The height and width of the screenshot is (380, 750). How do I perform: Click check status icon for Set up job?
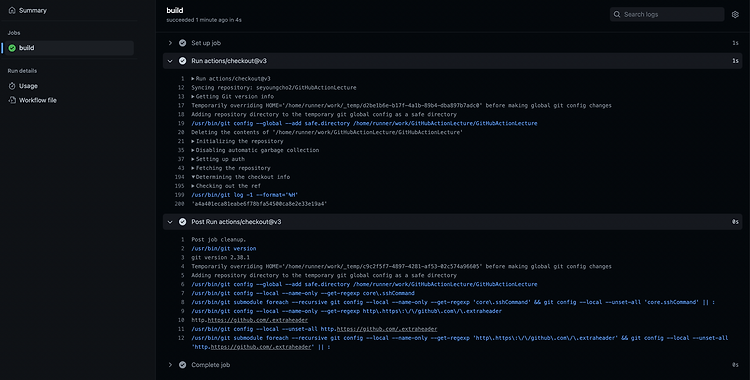182,43
